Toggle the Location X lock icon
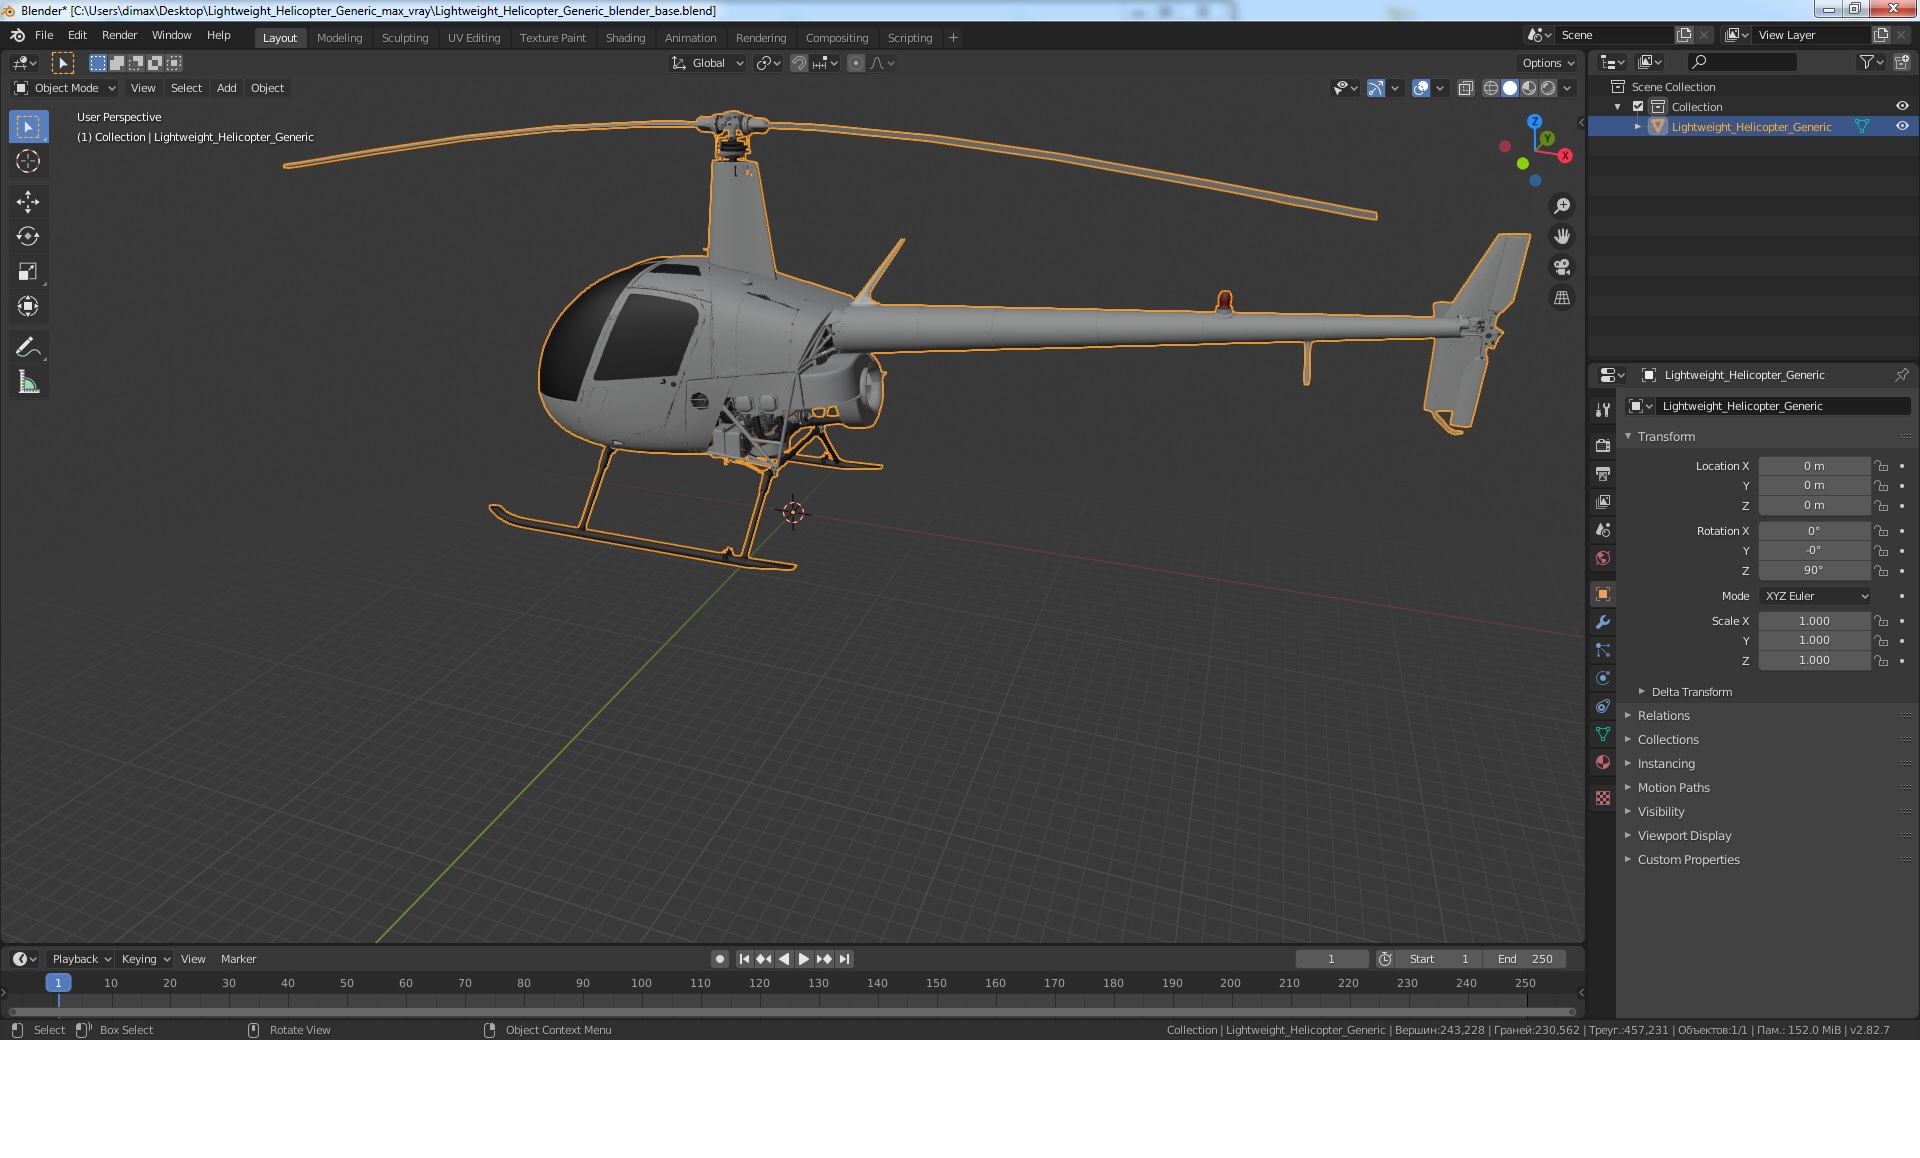 [x=1881, y=466]
